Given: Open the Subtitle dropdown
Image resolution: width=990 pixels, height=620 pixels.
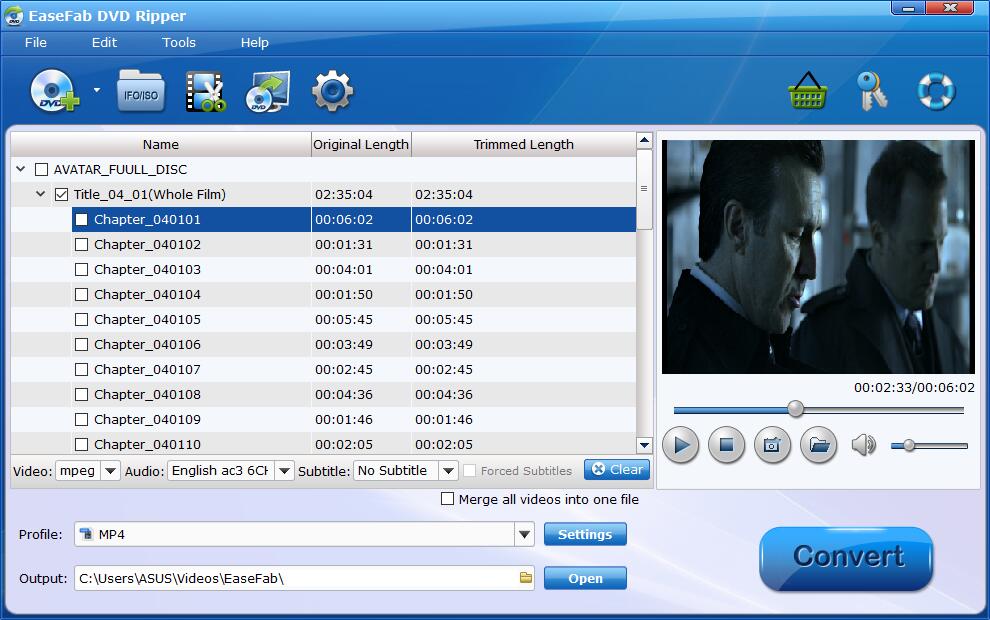Looking at the screenshot, I should 448,471.
